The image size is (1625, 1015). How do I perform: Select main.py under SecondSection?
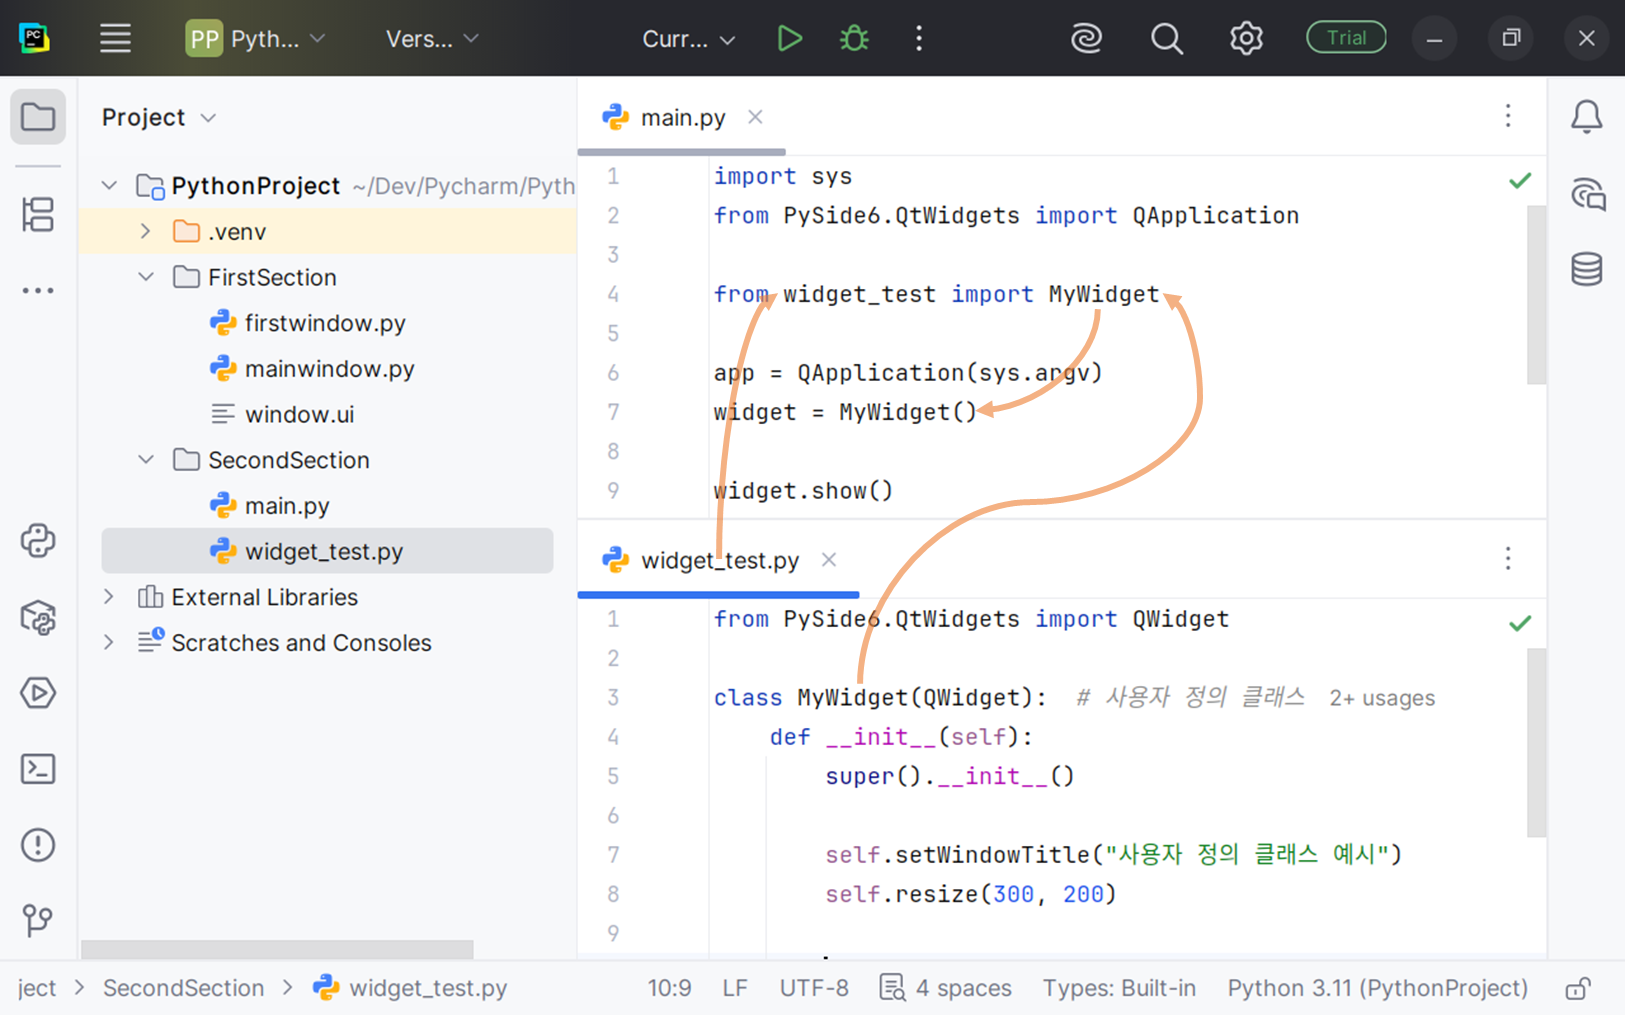click(287, 506)
